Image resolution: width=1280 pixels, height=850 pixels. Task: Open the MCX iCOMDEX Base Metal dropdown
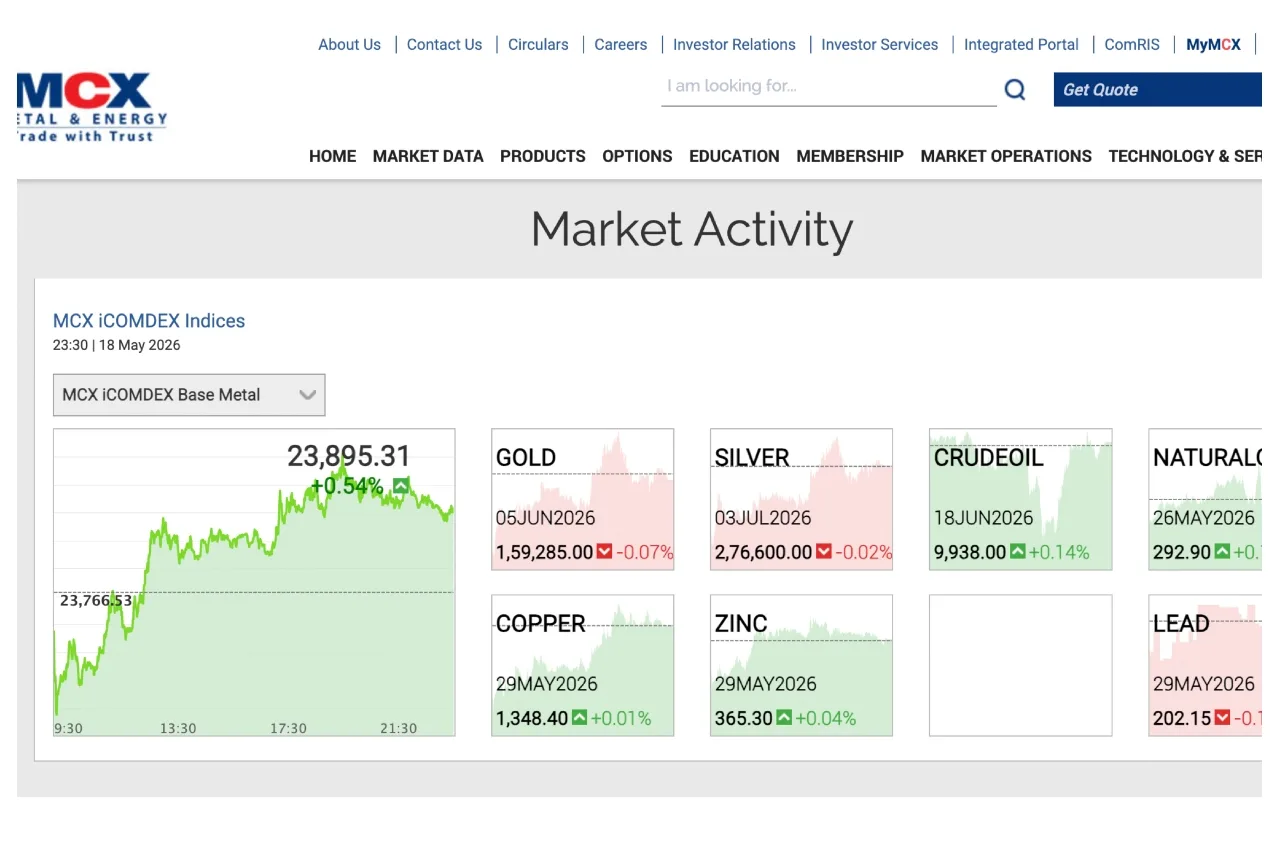click(189, 395)
